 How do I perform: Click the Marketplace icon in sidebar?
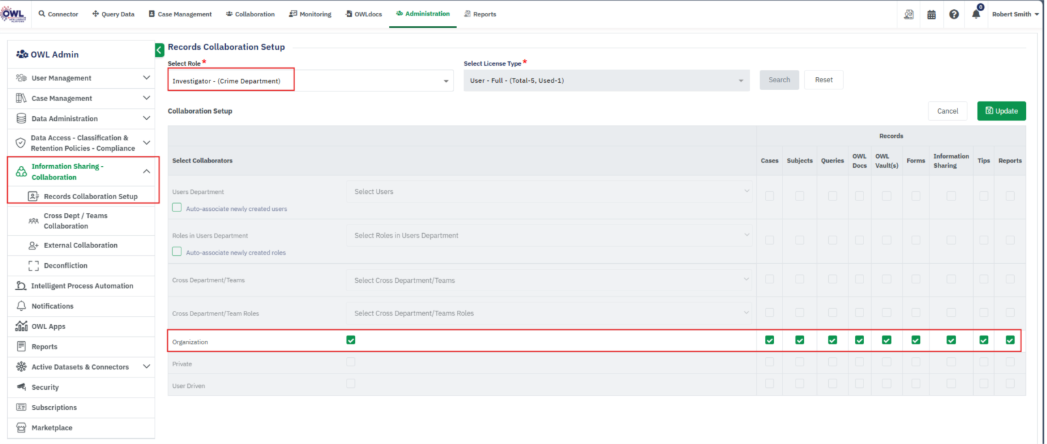pos(21,427)
